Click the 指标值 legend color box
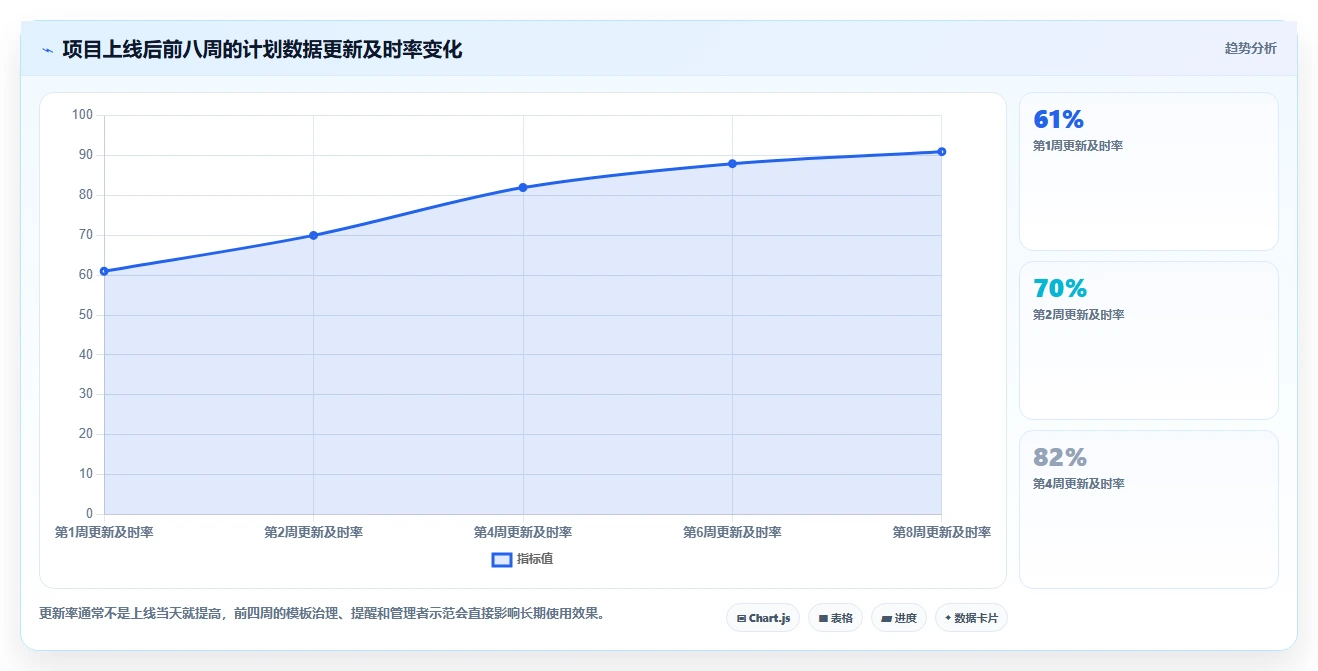Screen dimensions: 1318x671 point(502,559)
